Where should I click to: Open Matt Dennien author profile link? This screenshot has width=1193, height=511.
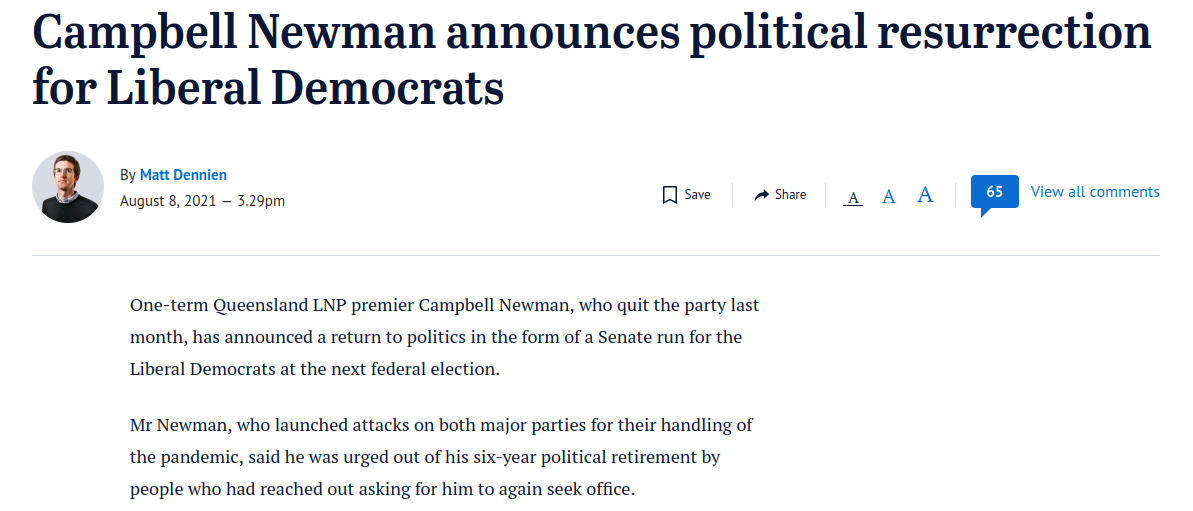tap(183, 175)
